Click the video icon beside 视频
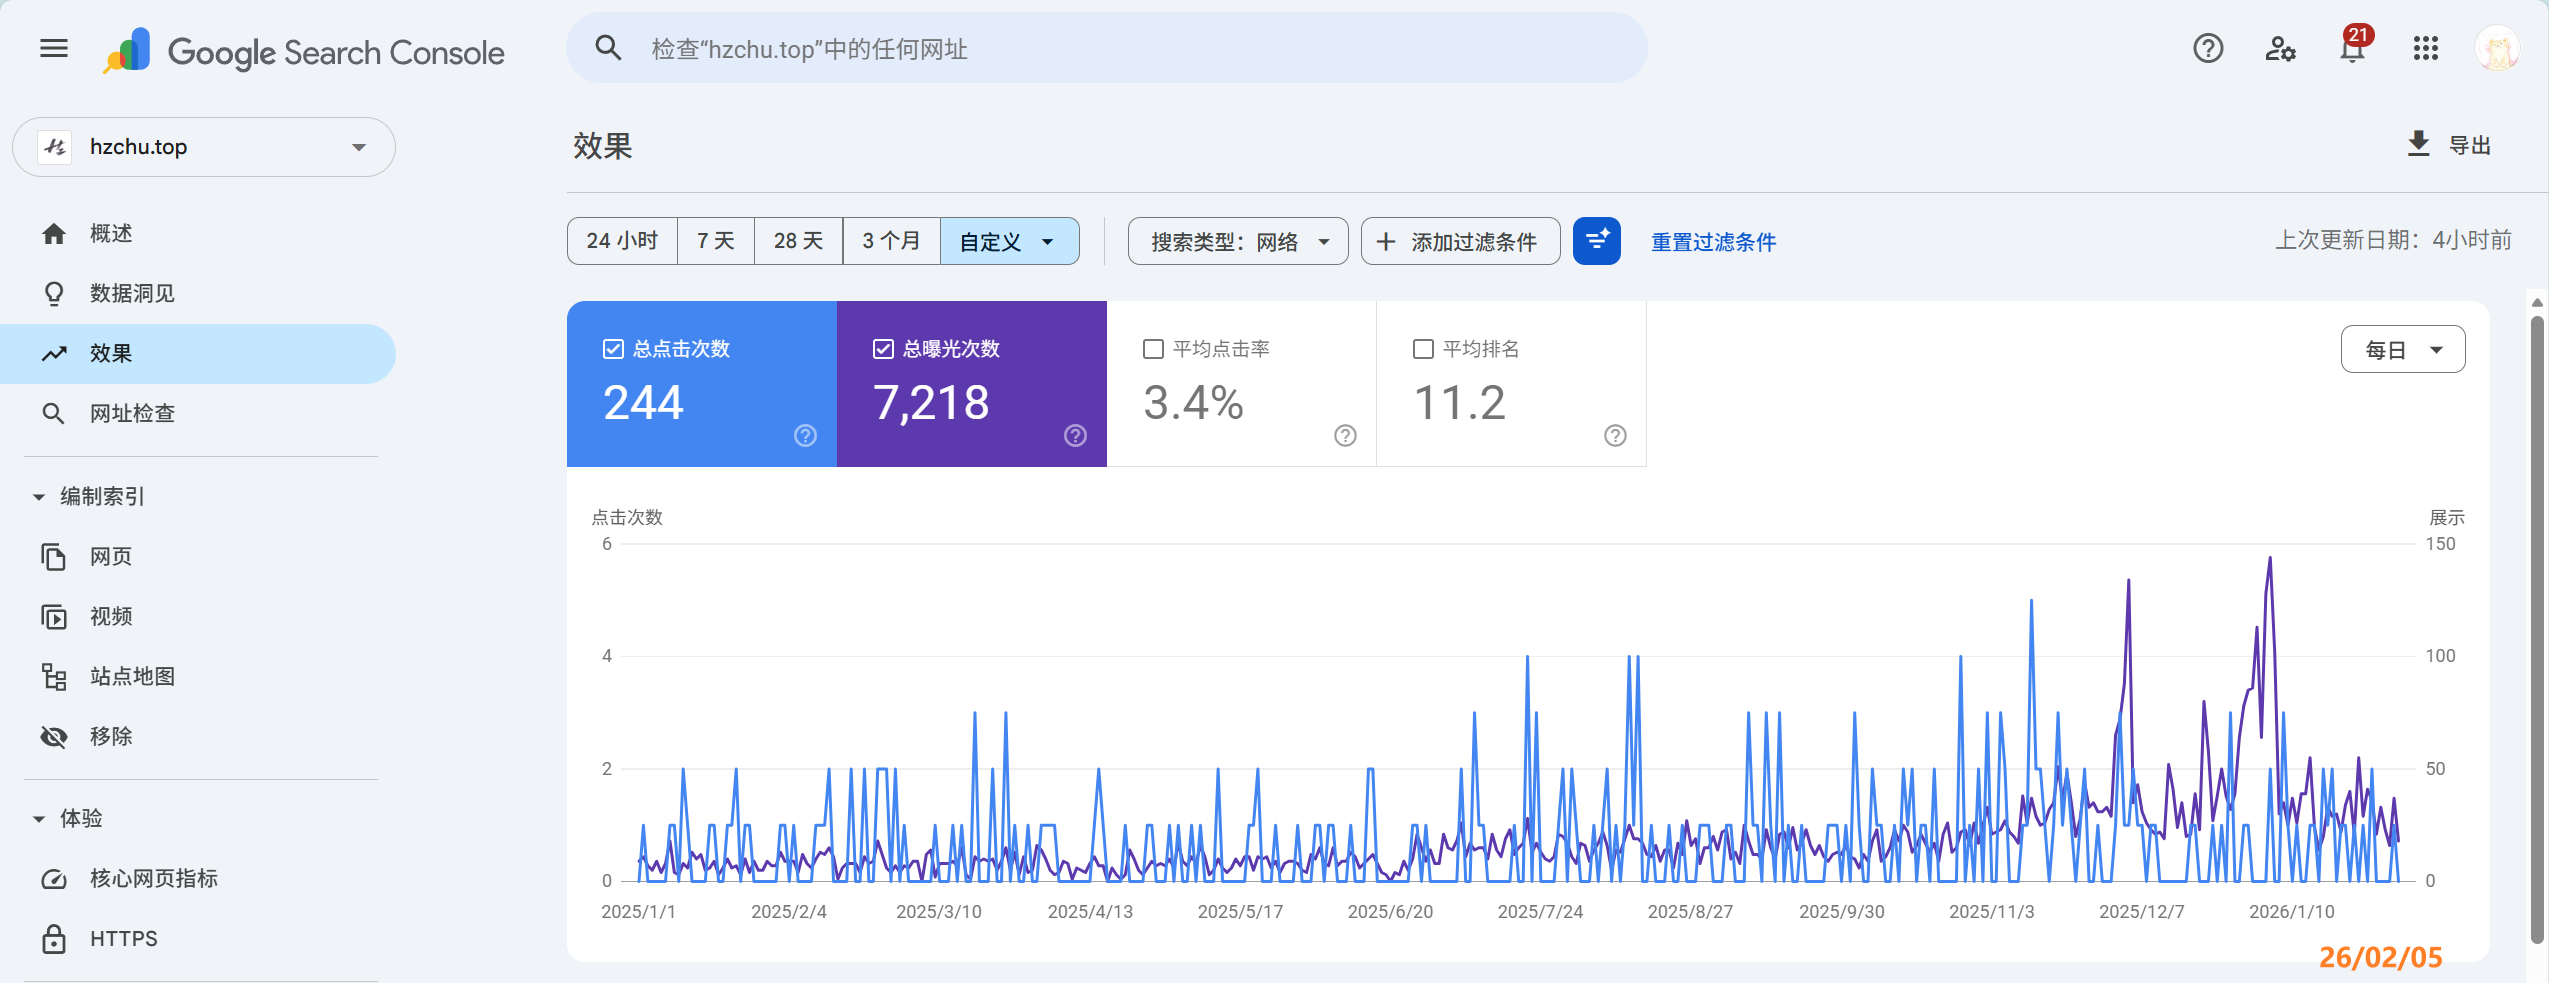2549x983 pixels. pos(54,616)
